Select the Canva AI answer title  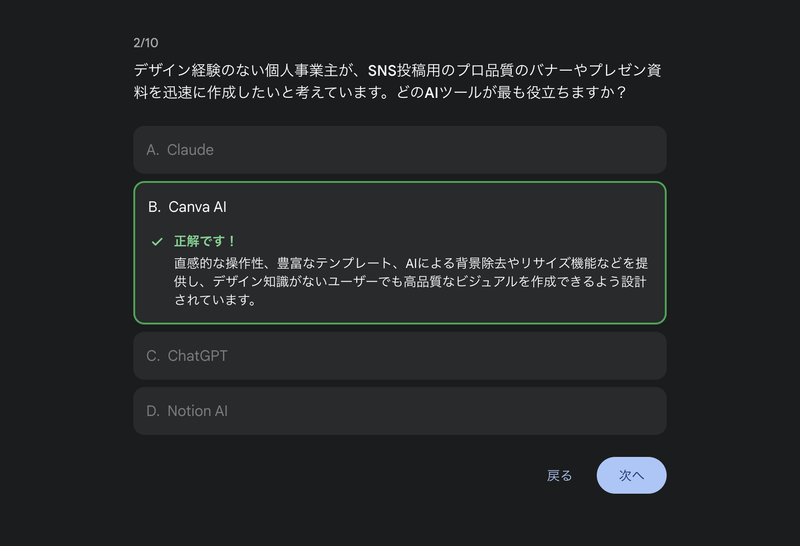tap(198, 207)
